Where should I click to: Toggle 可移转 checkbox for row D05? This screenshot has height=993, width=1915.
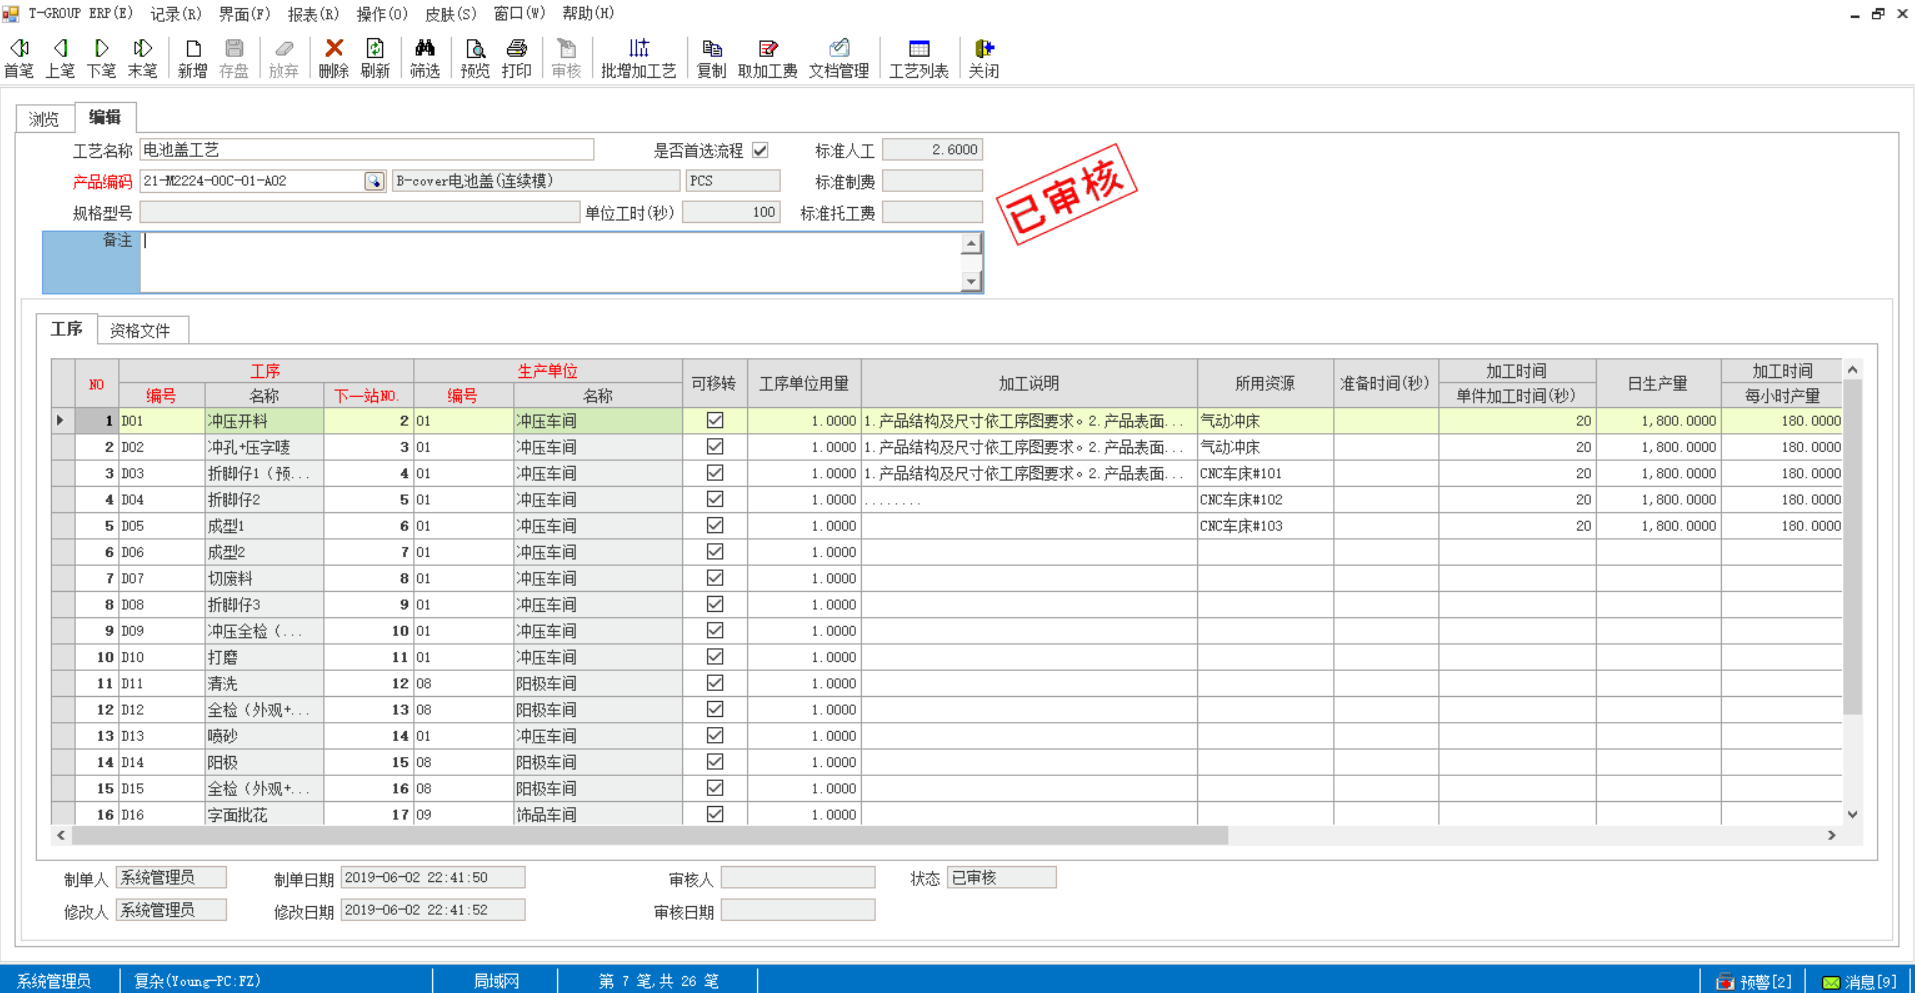[x=715, y=526]
